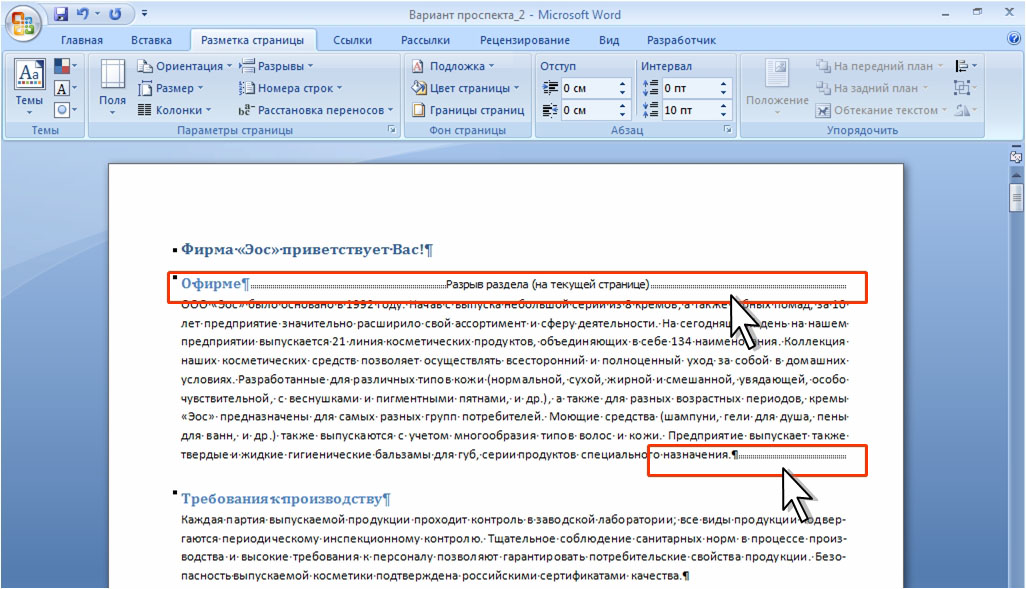Click the spacing after icon
The height and width of the screenshot is (589, 1026).
[x=650, y=110]
